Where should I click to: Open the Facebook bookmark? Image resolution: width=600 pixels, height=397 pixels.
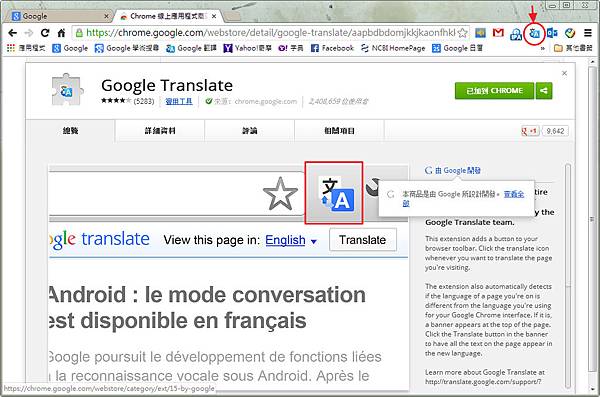332,48
